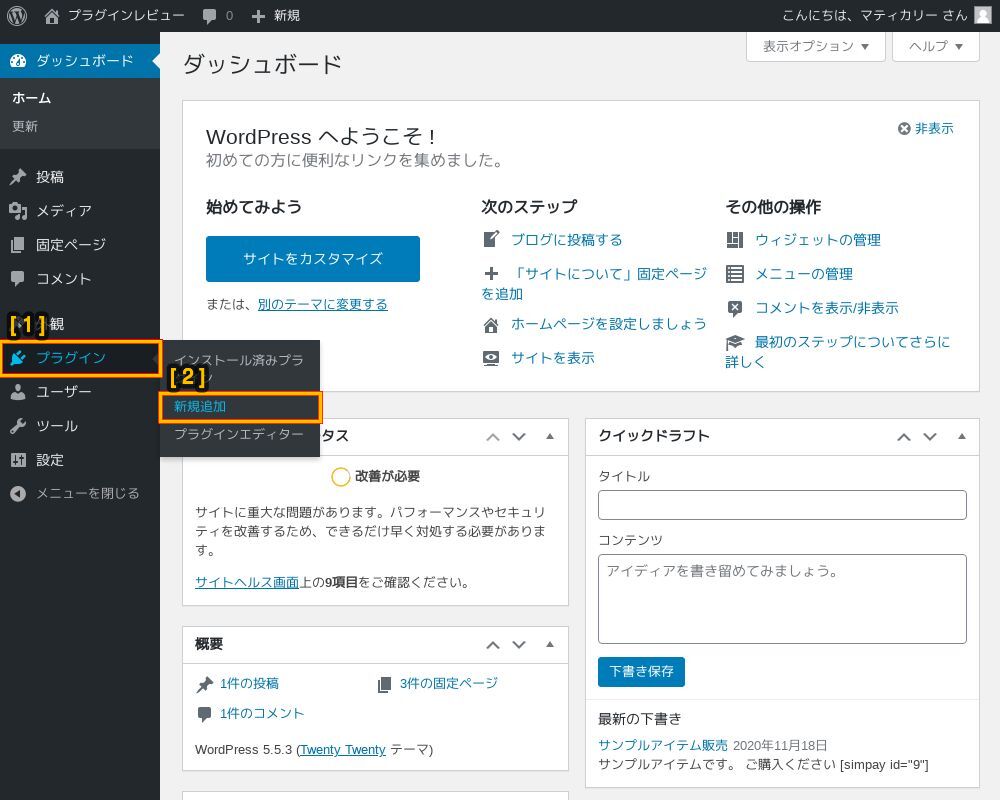Open the ヘルプ dropdown
Screen dimensions: 1000x800
point(936,46)
